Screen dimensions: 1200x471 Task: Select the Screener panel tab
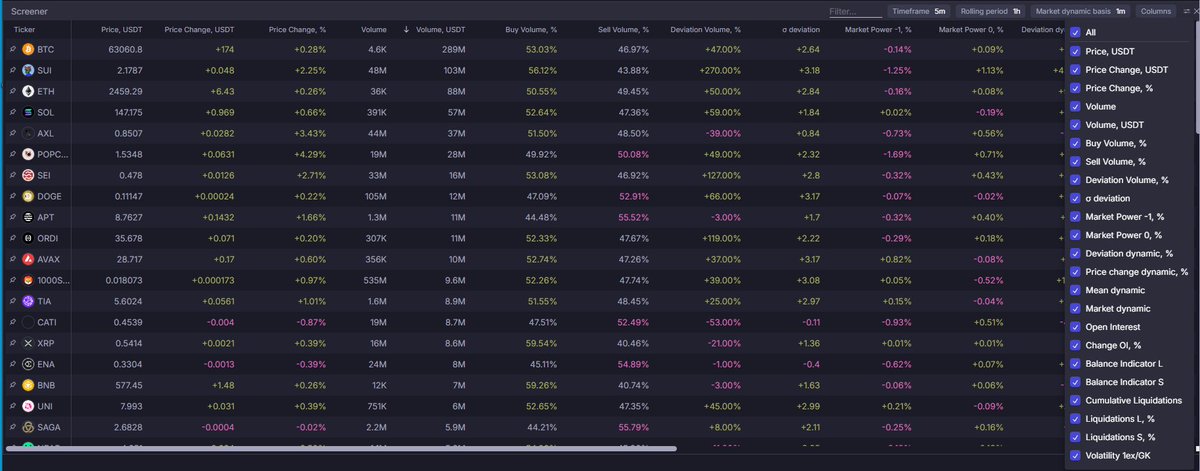tap(28, 11)
